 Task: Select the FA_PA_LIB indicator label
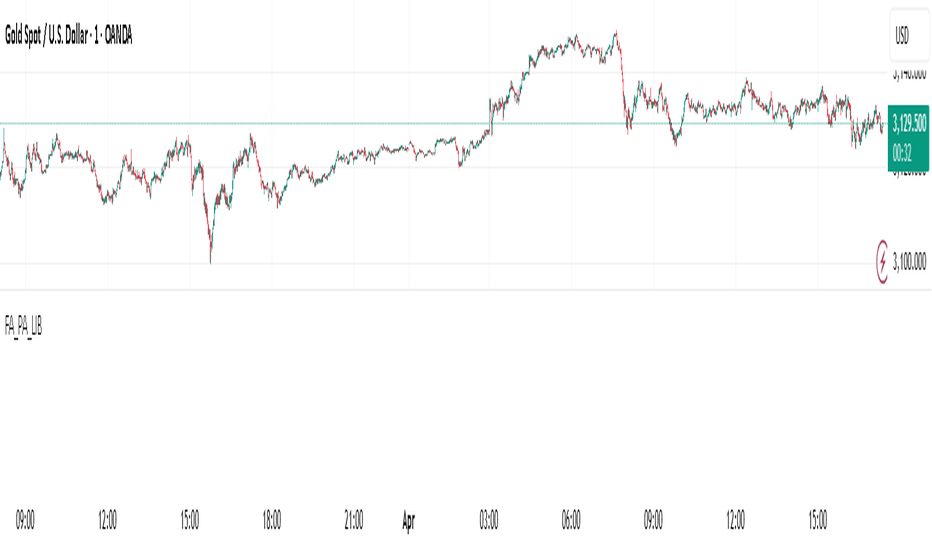tap(23, 326)
